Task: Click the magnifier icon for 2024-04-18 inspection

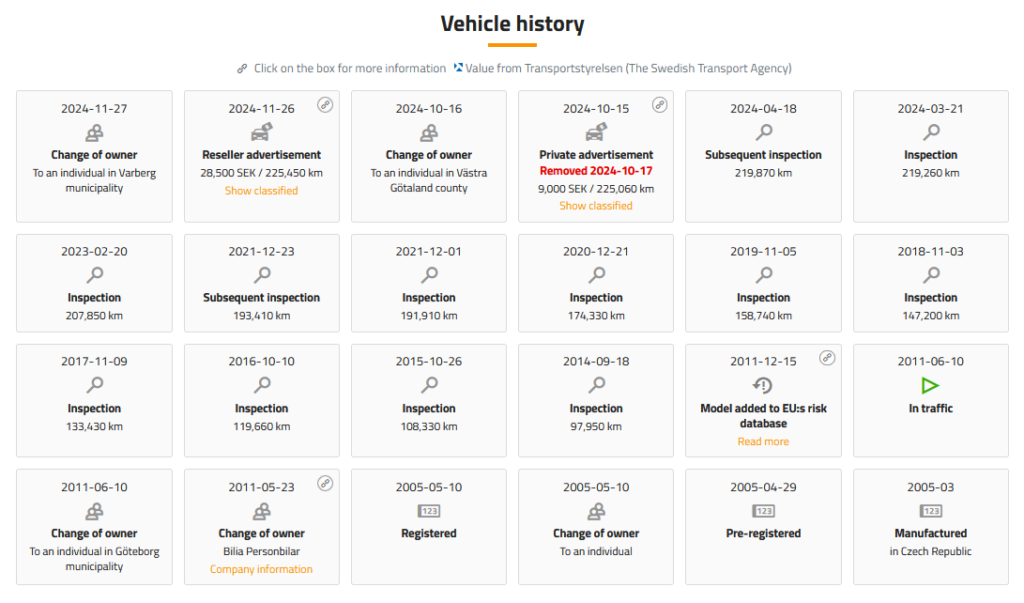Action: click(763, 132)
